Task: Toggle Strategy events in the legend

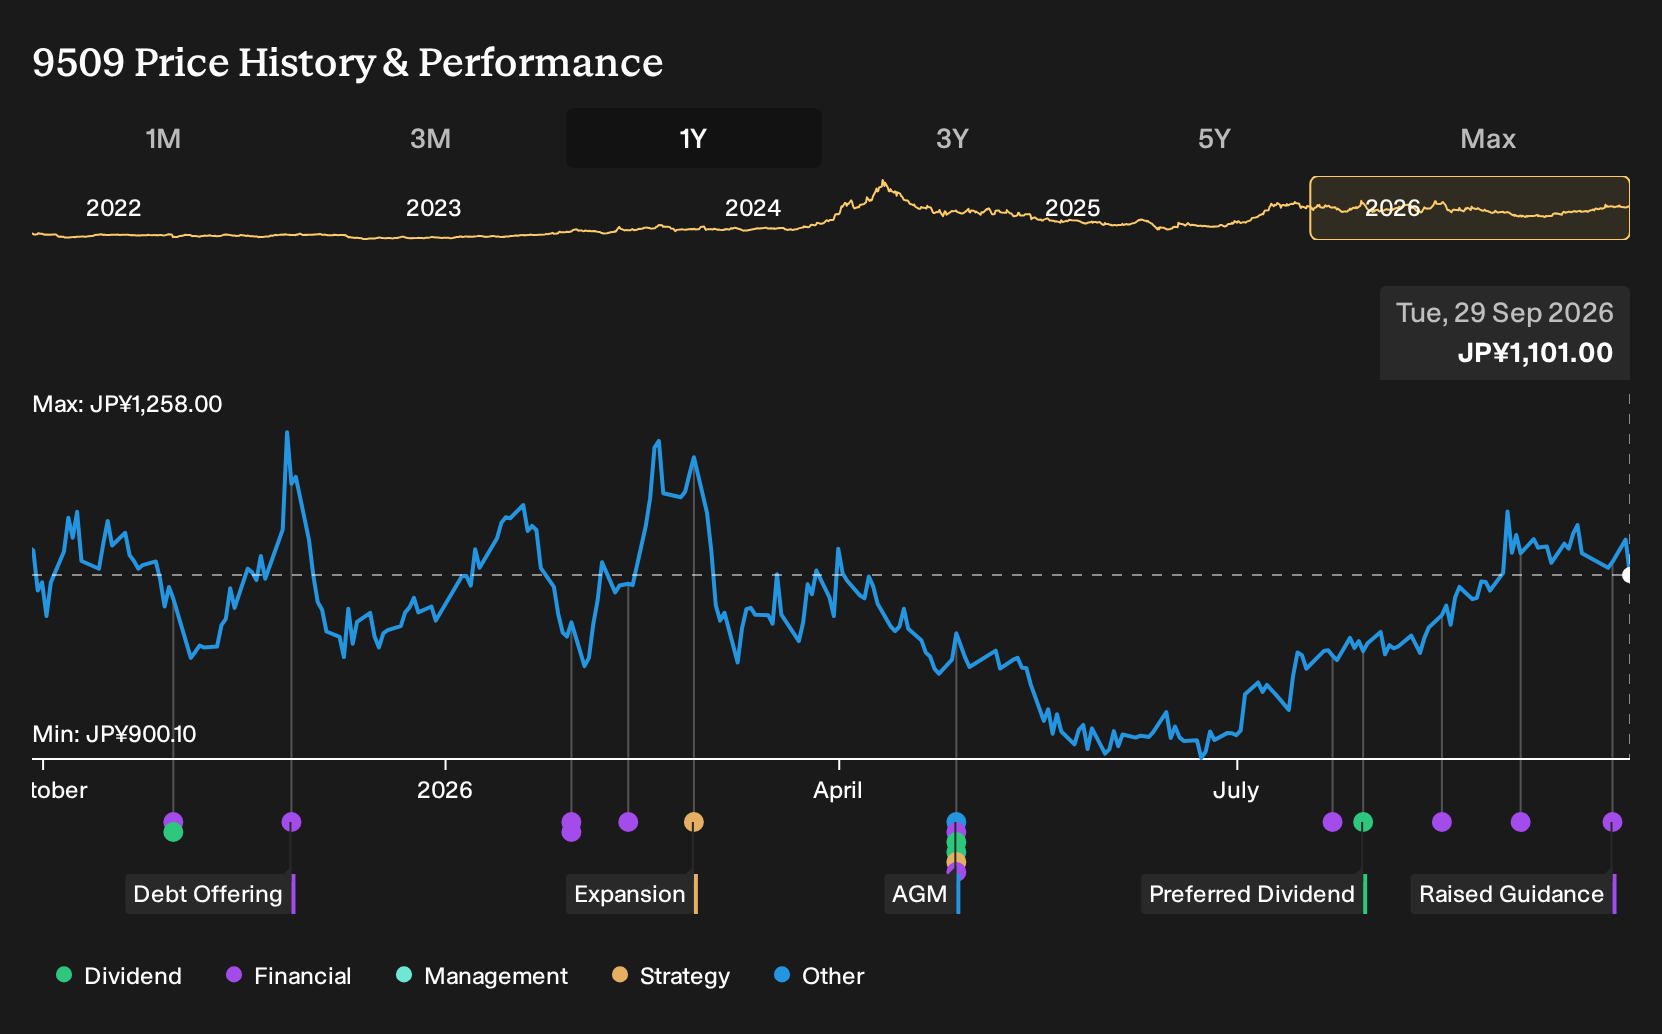Action: pyautogui.click(x=671, y=976)
